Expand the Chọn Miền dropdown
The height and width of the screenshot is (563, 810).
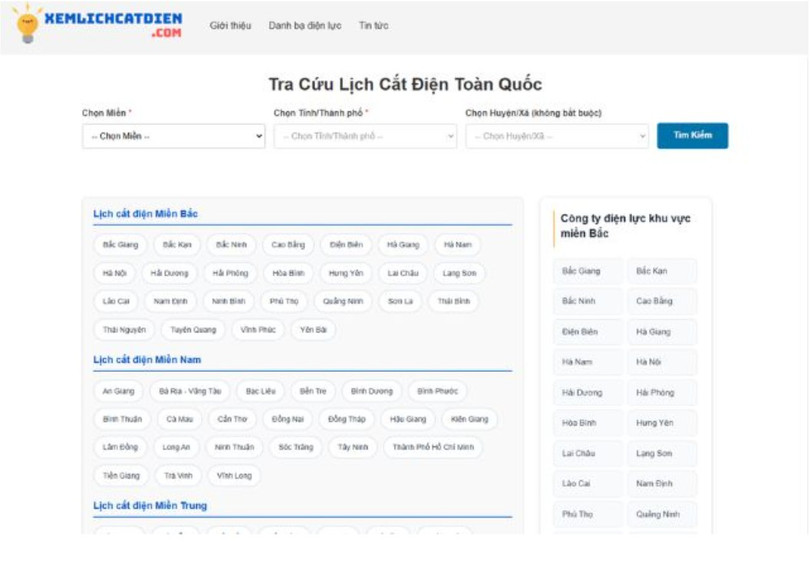173,136
